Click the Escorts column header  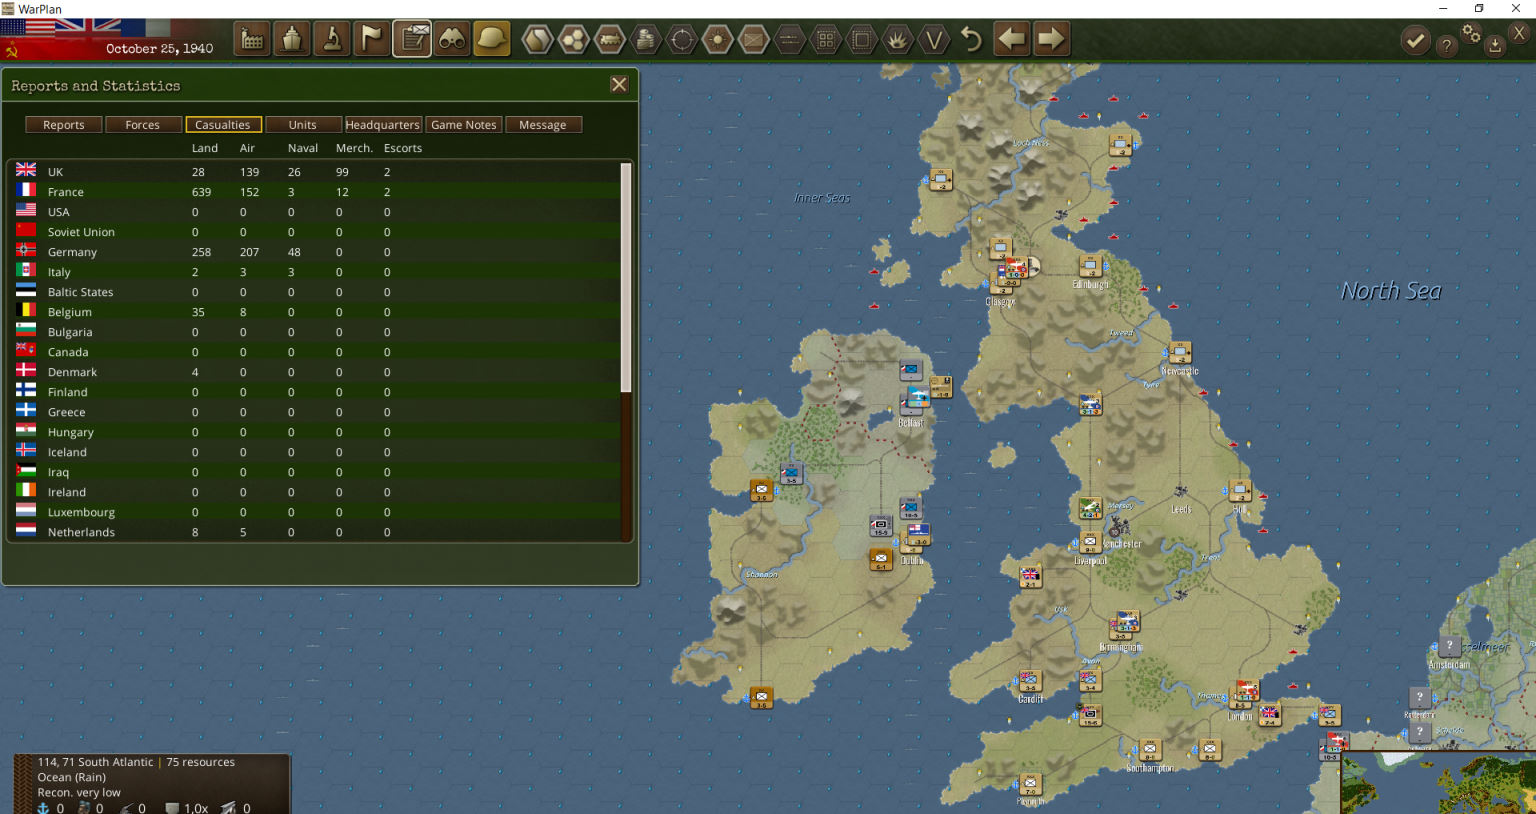click(403, 148)
